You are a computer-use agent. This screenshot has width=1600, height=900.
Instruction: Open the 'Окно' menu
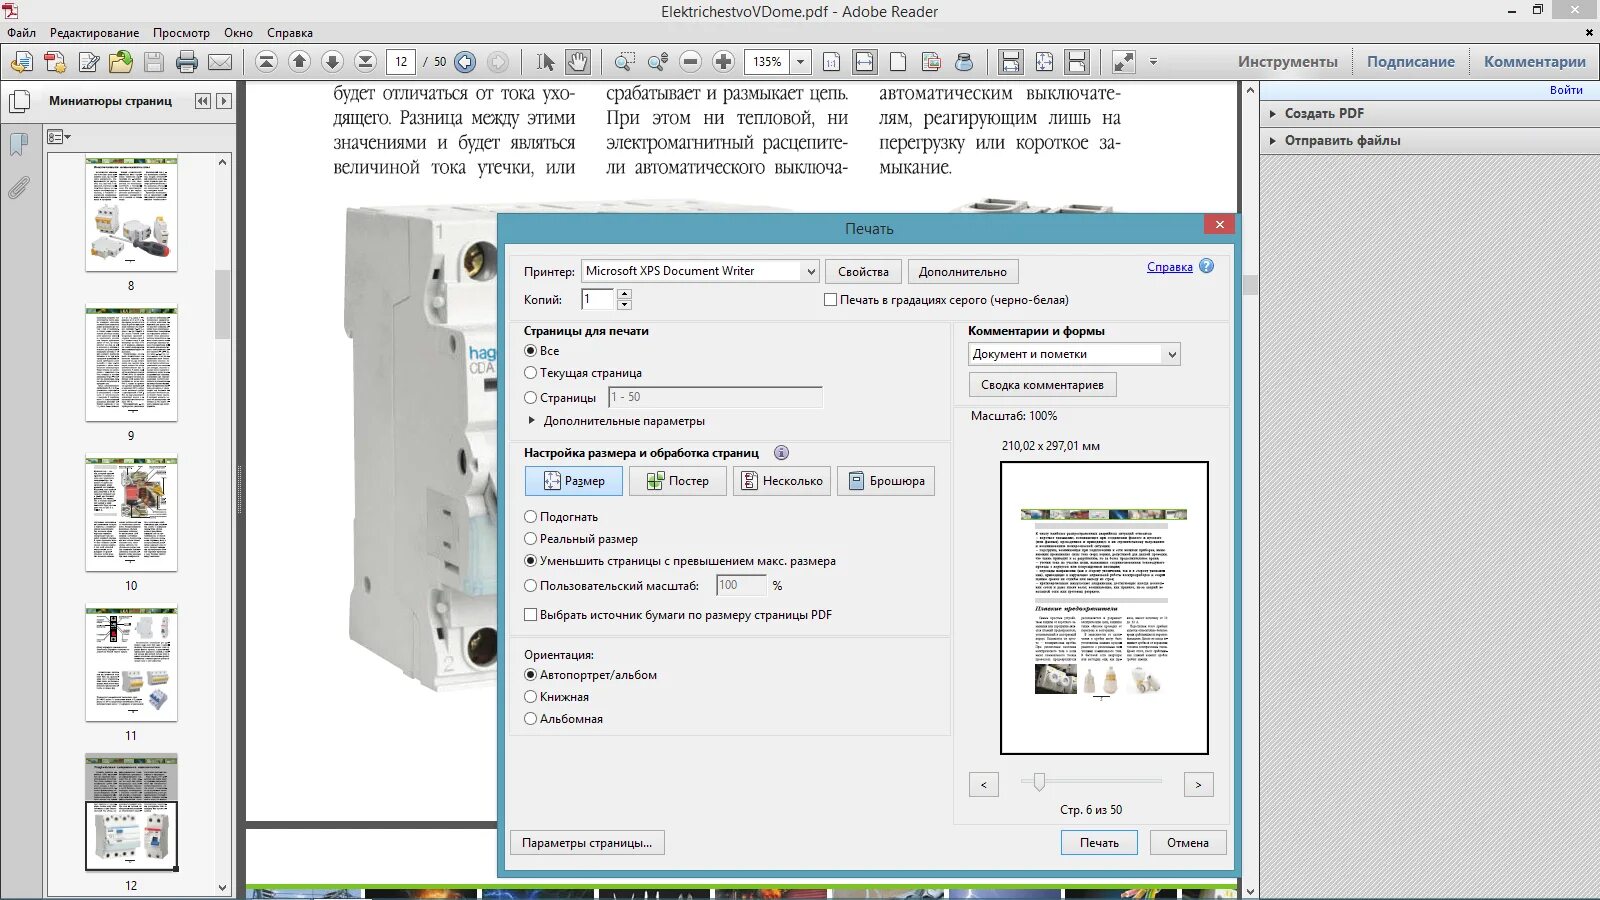[238, 33]
